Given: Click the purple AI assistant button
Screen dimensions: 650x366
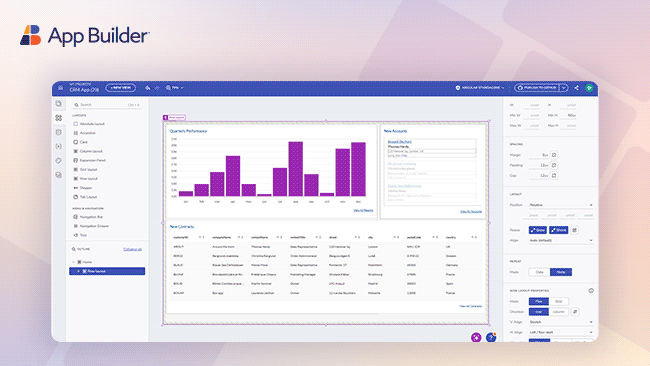Looking at the screenshot, I should pyautogui.click(x=476, y=337).
